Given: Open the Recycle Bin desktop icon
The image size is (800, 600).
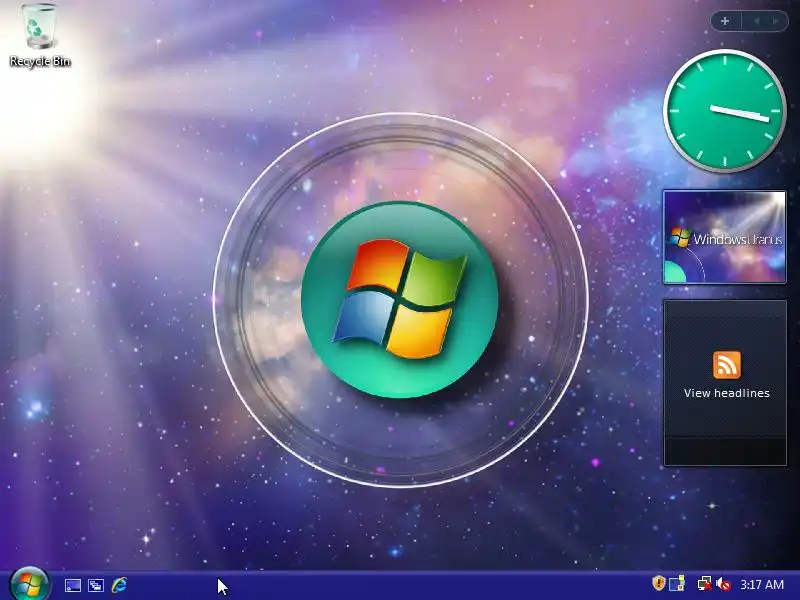Looking at the screenshot, I should (39, 36).
